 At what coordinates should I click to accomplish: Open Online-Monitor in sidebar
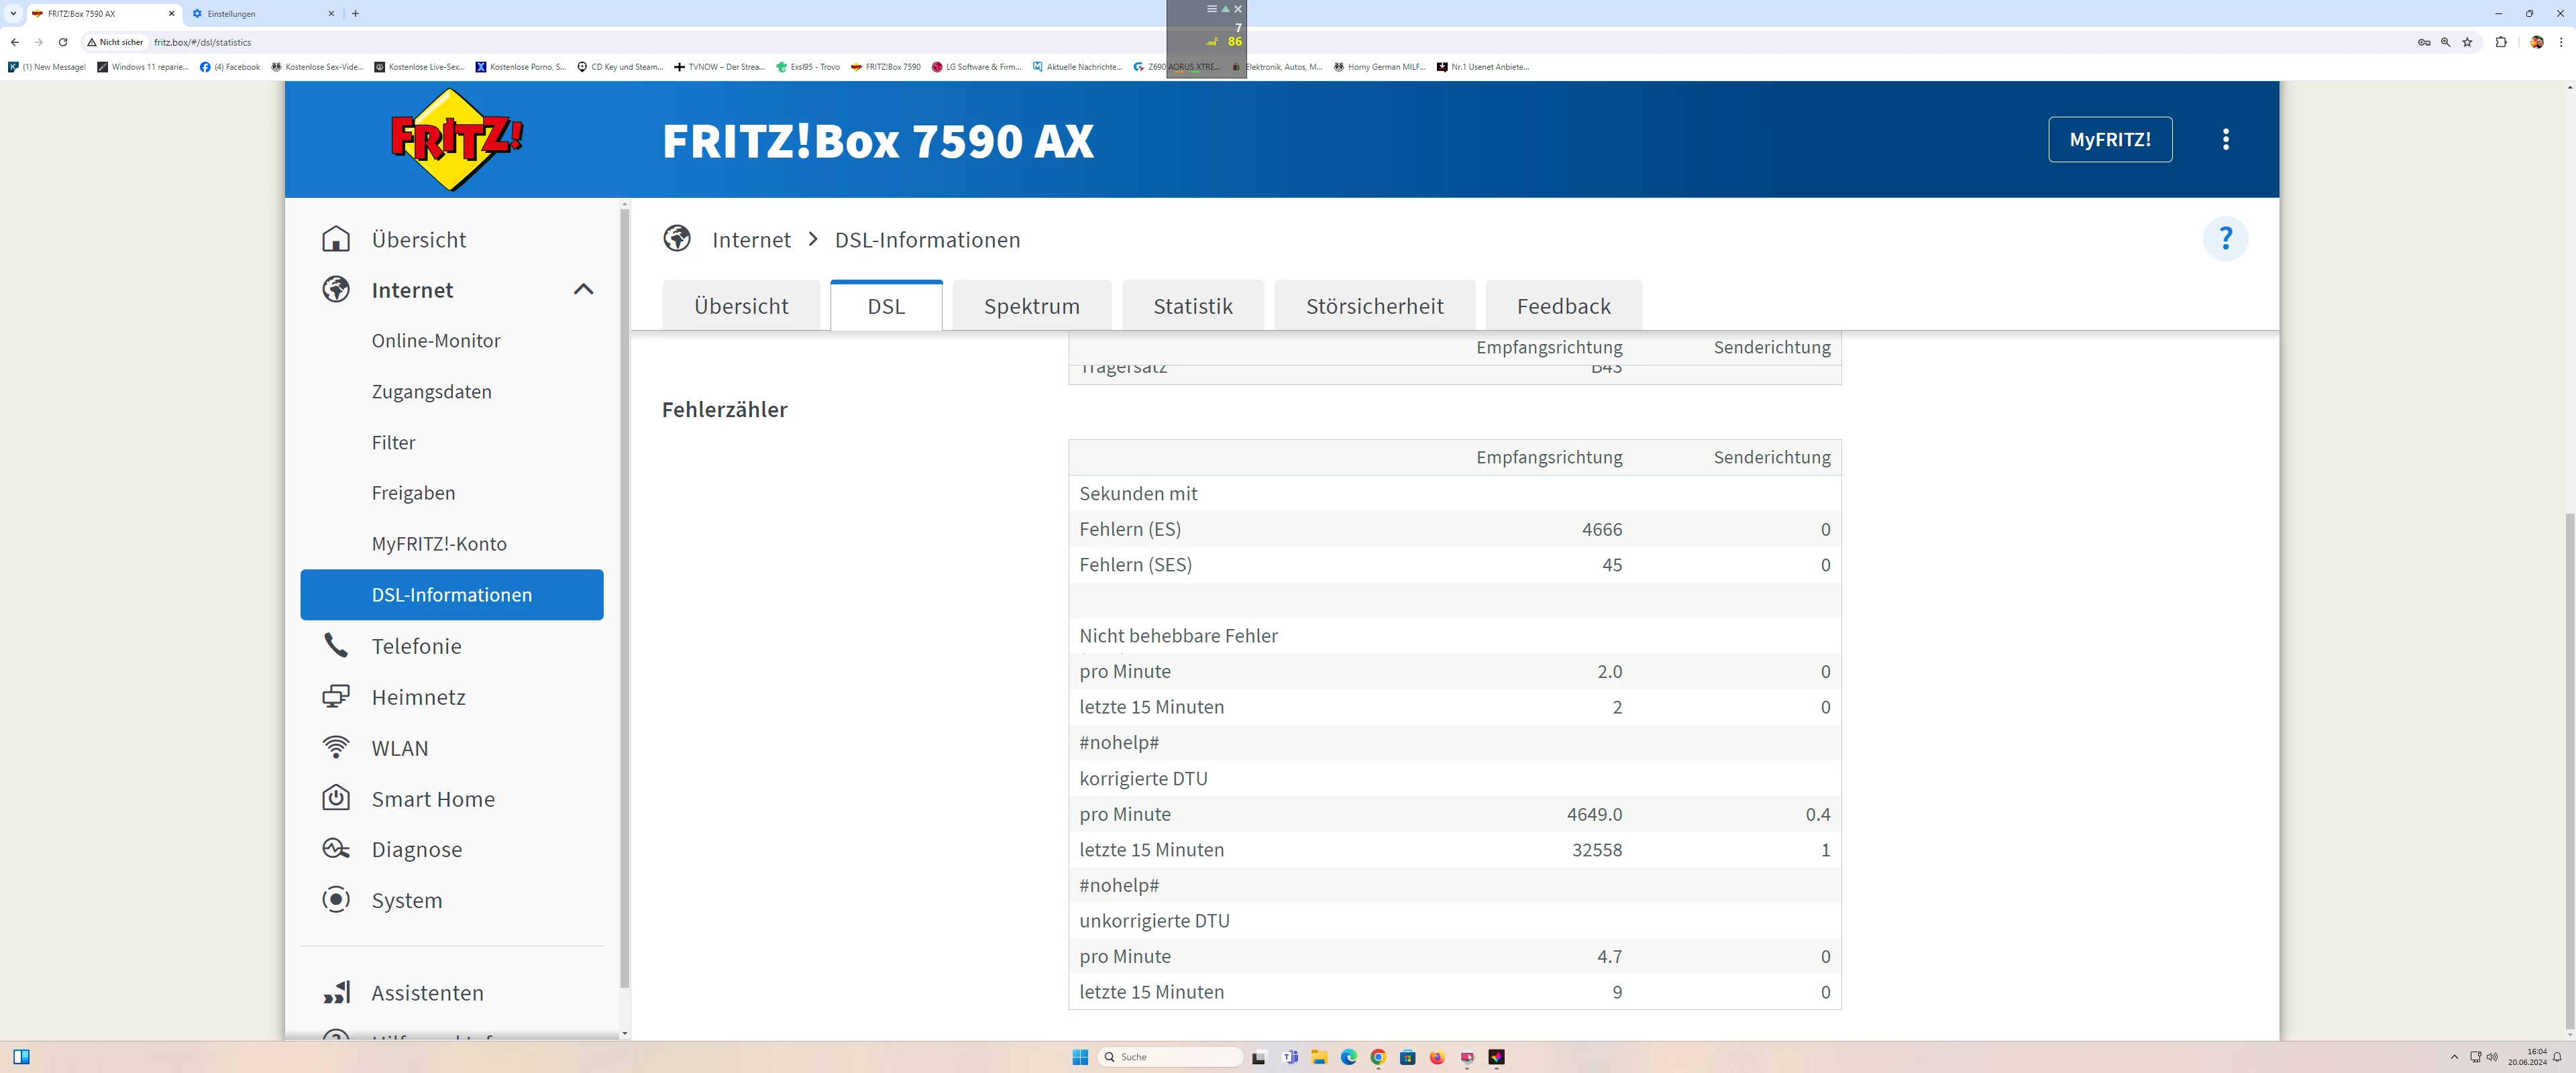436,341
